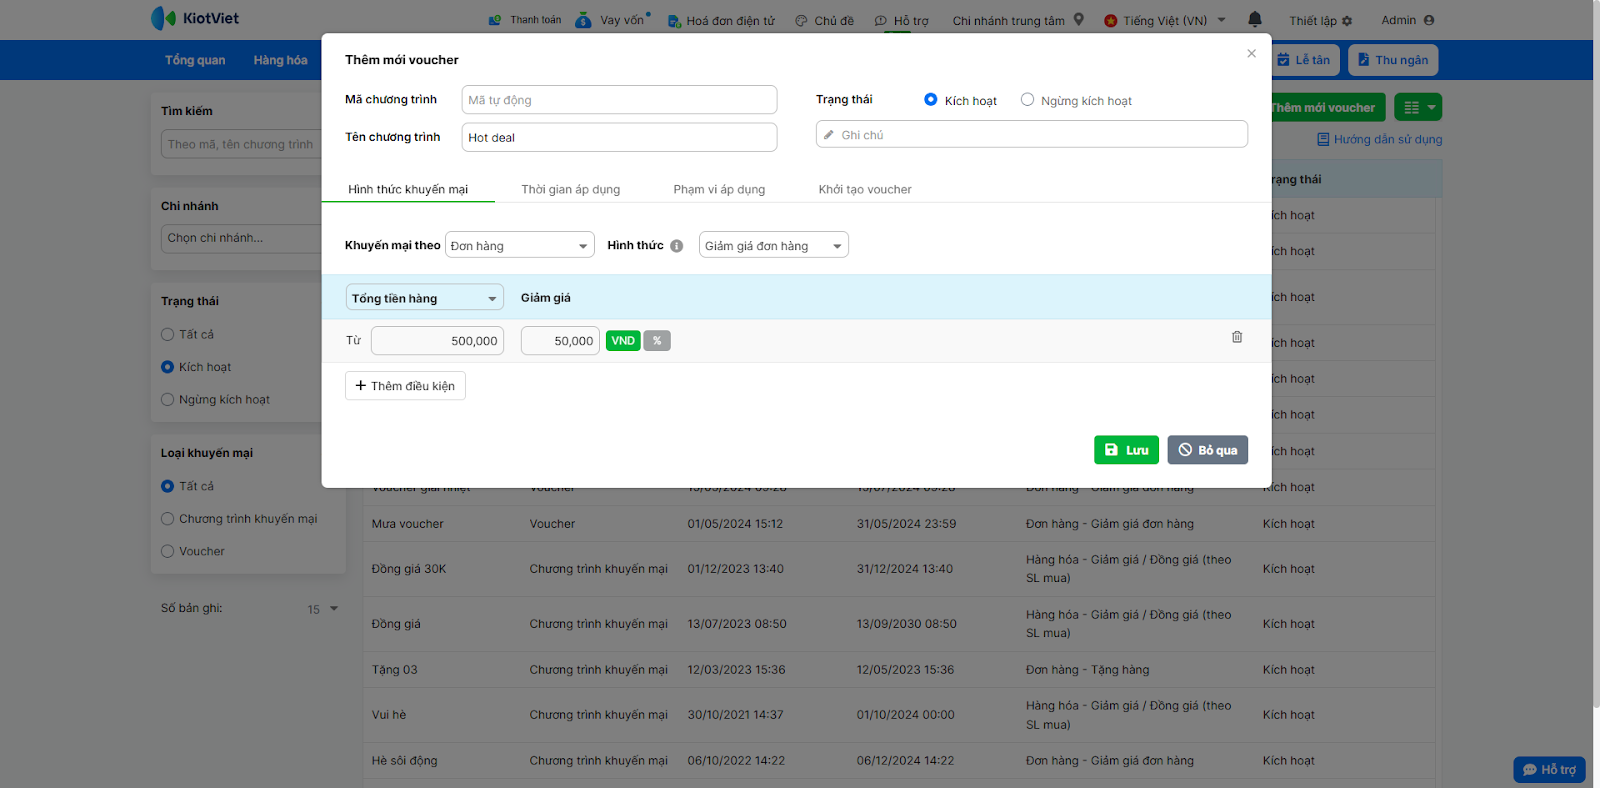Viewport: 1600px width, 788px height.
Task: Switch discount unit to percent
Action: click(x=657, y=341)
